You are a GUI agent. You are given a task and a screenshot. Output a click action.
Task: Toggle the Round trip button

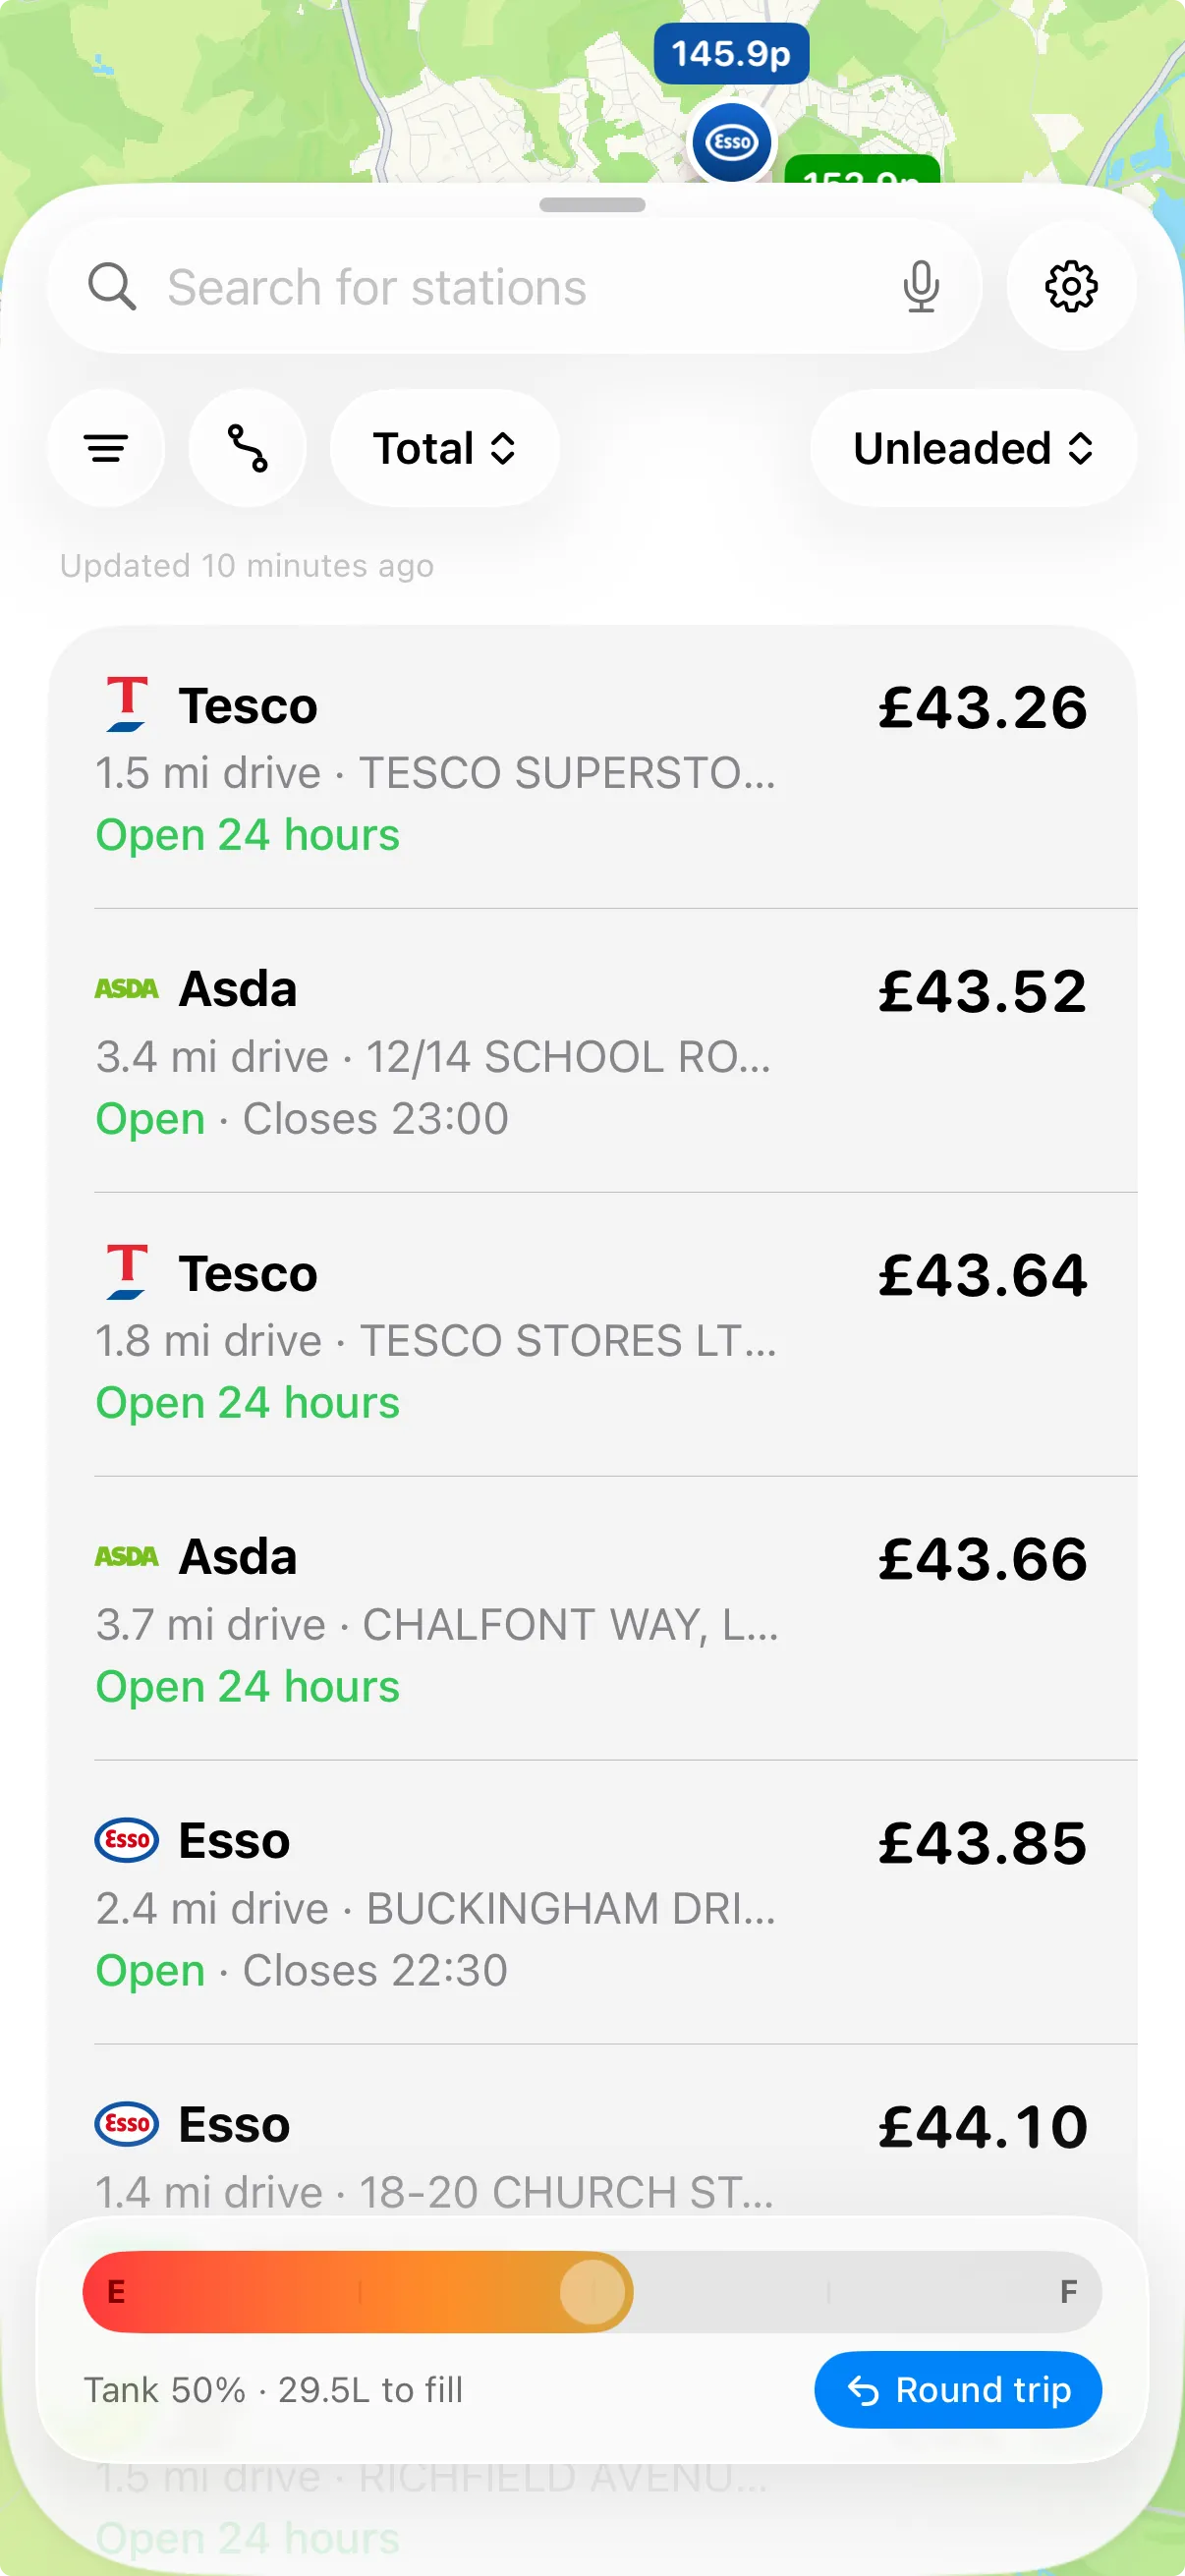pos(957,2389)
